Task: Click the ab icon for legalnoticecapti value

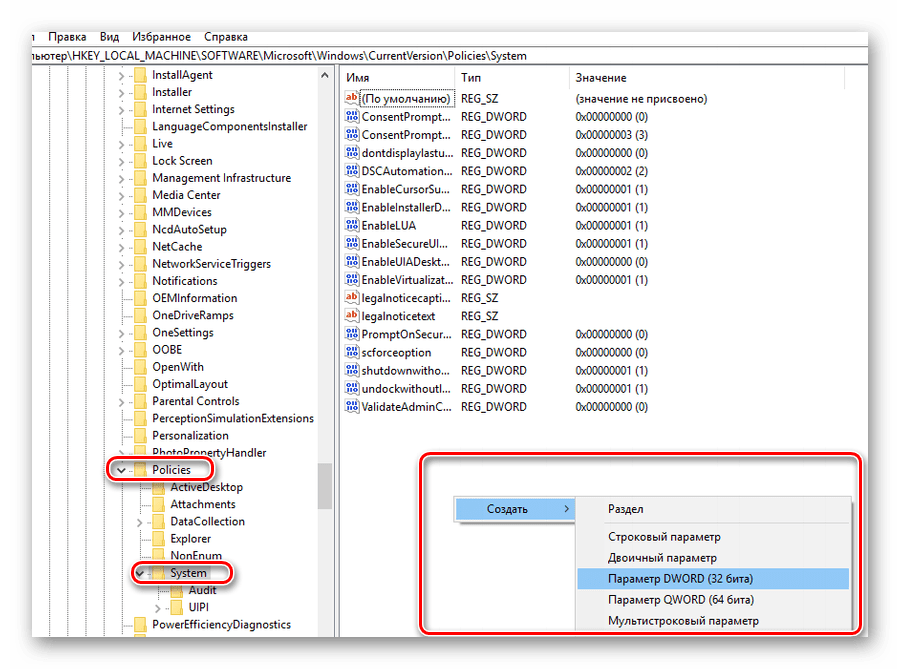Action: (x=352, y=298)
